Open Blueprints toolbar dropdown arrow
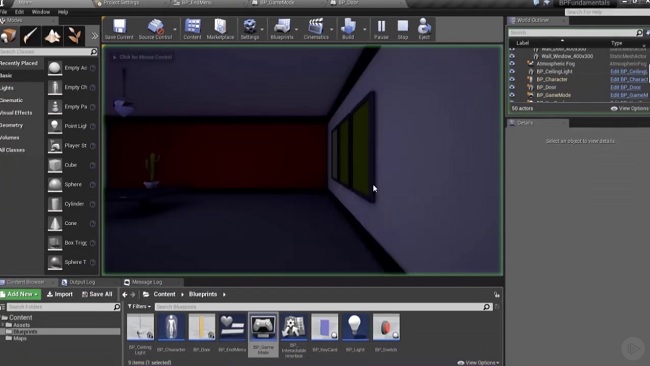Screen dimensions: 650x366 296,29
